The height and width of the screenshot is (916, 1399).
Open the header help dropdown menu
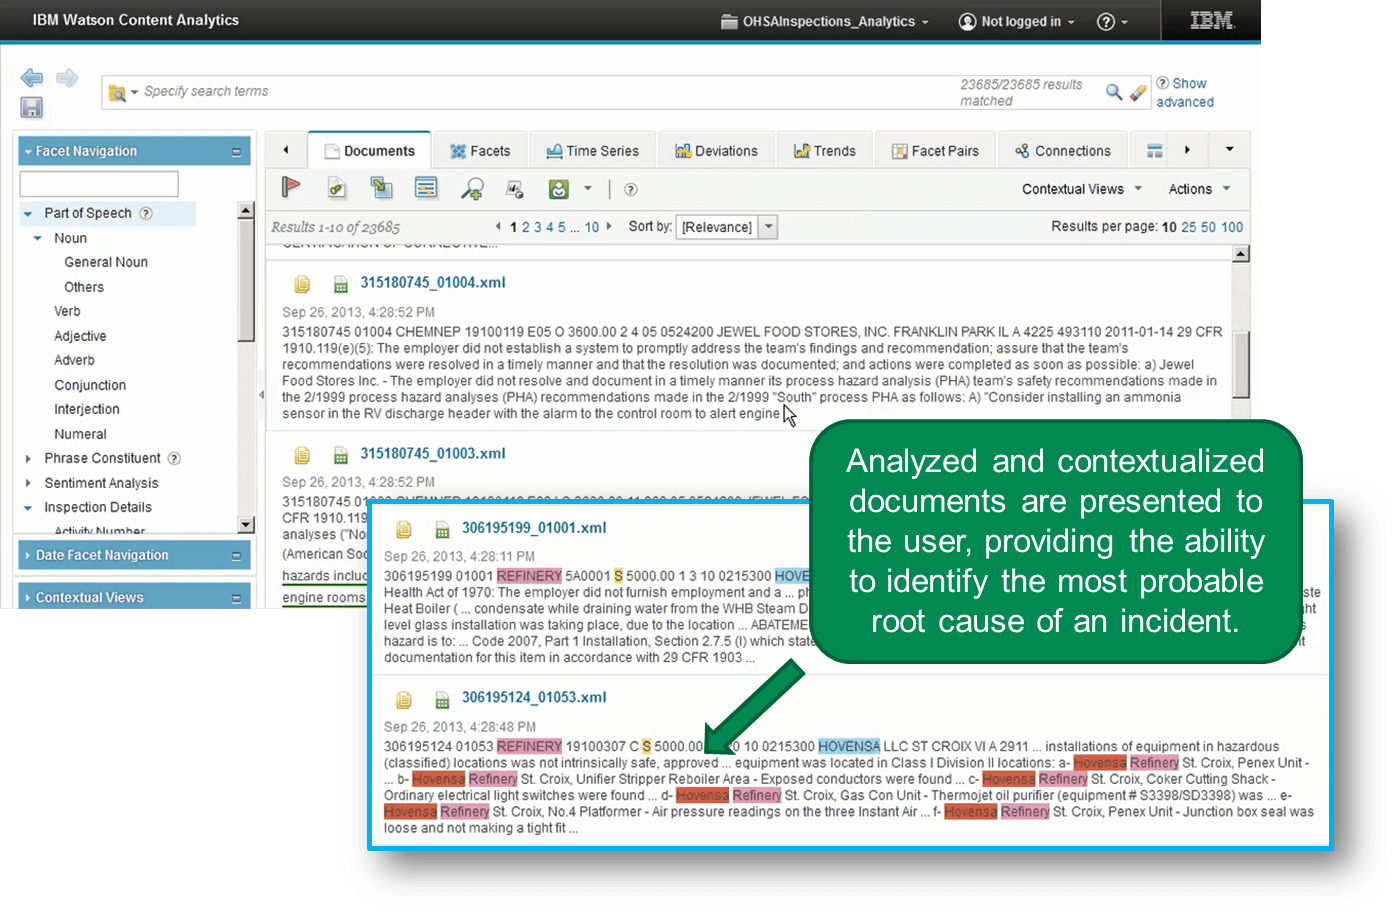point(1112,21)
